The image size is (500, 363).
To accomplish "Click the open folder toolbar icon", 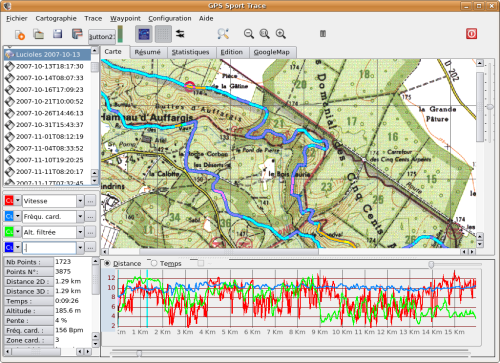I will click(x=39, y=34).
